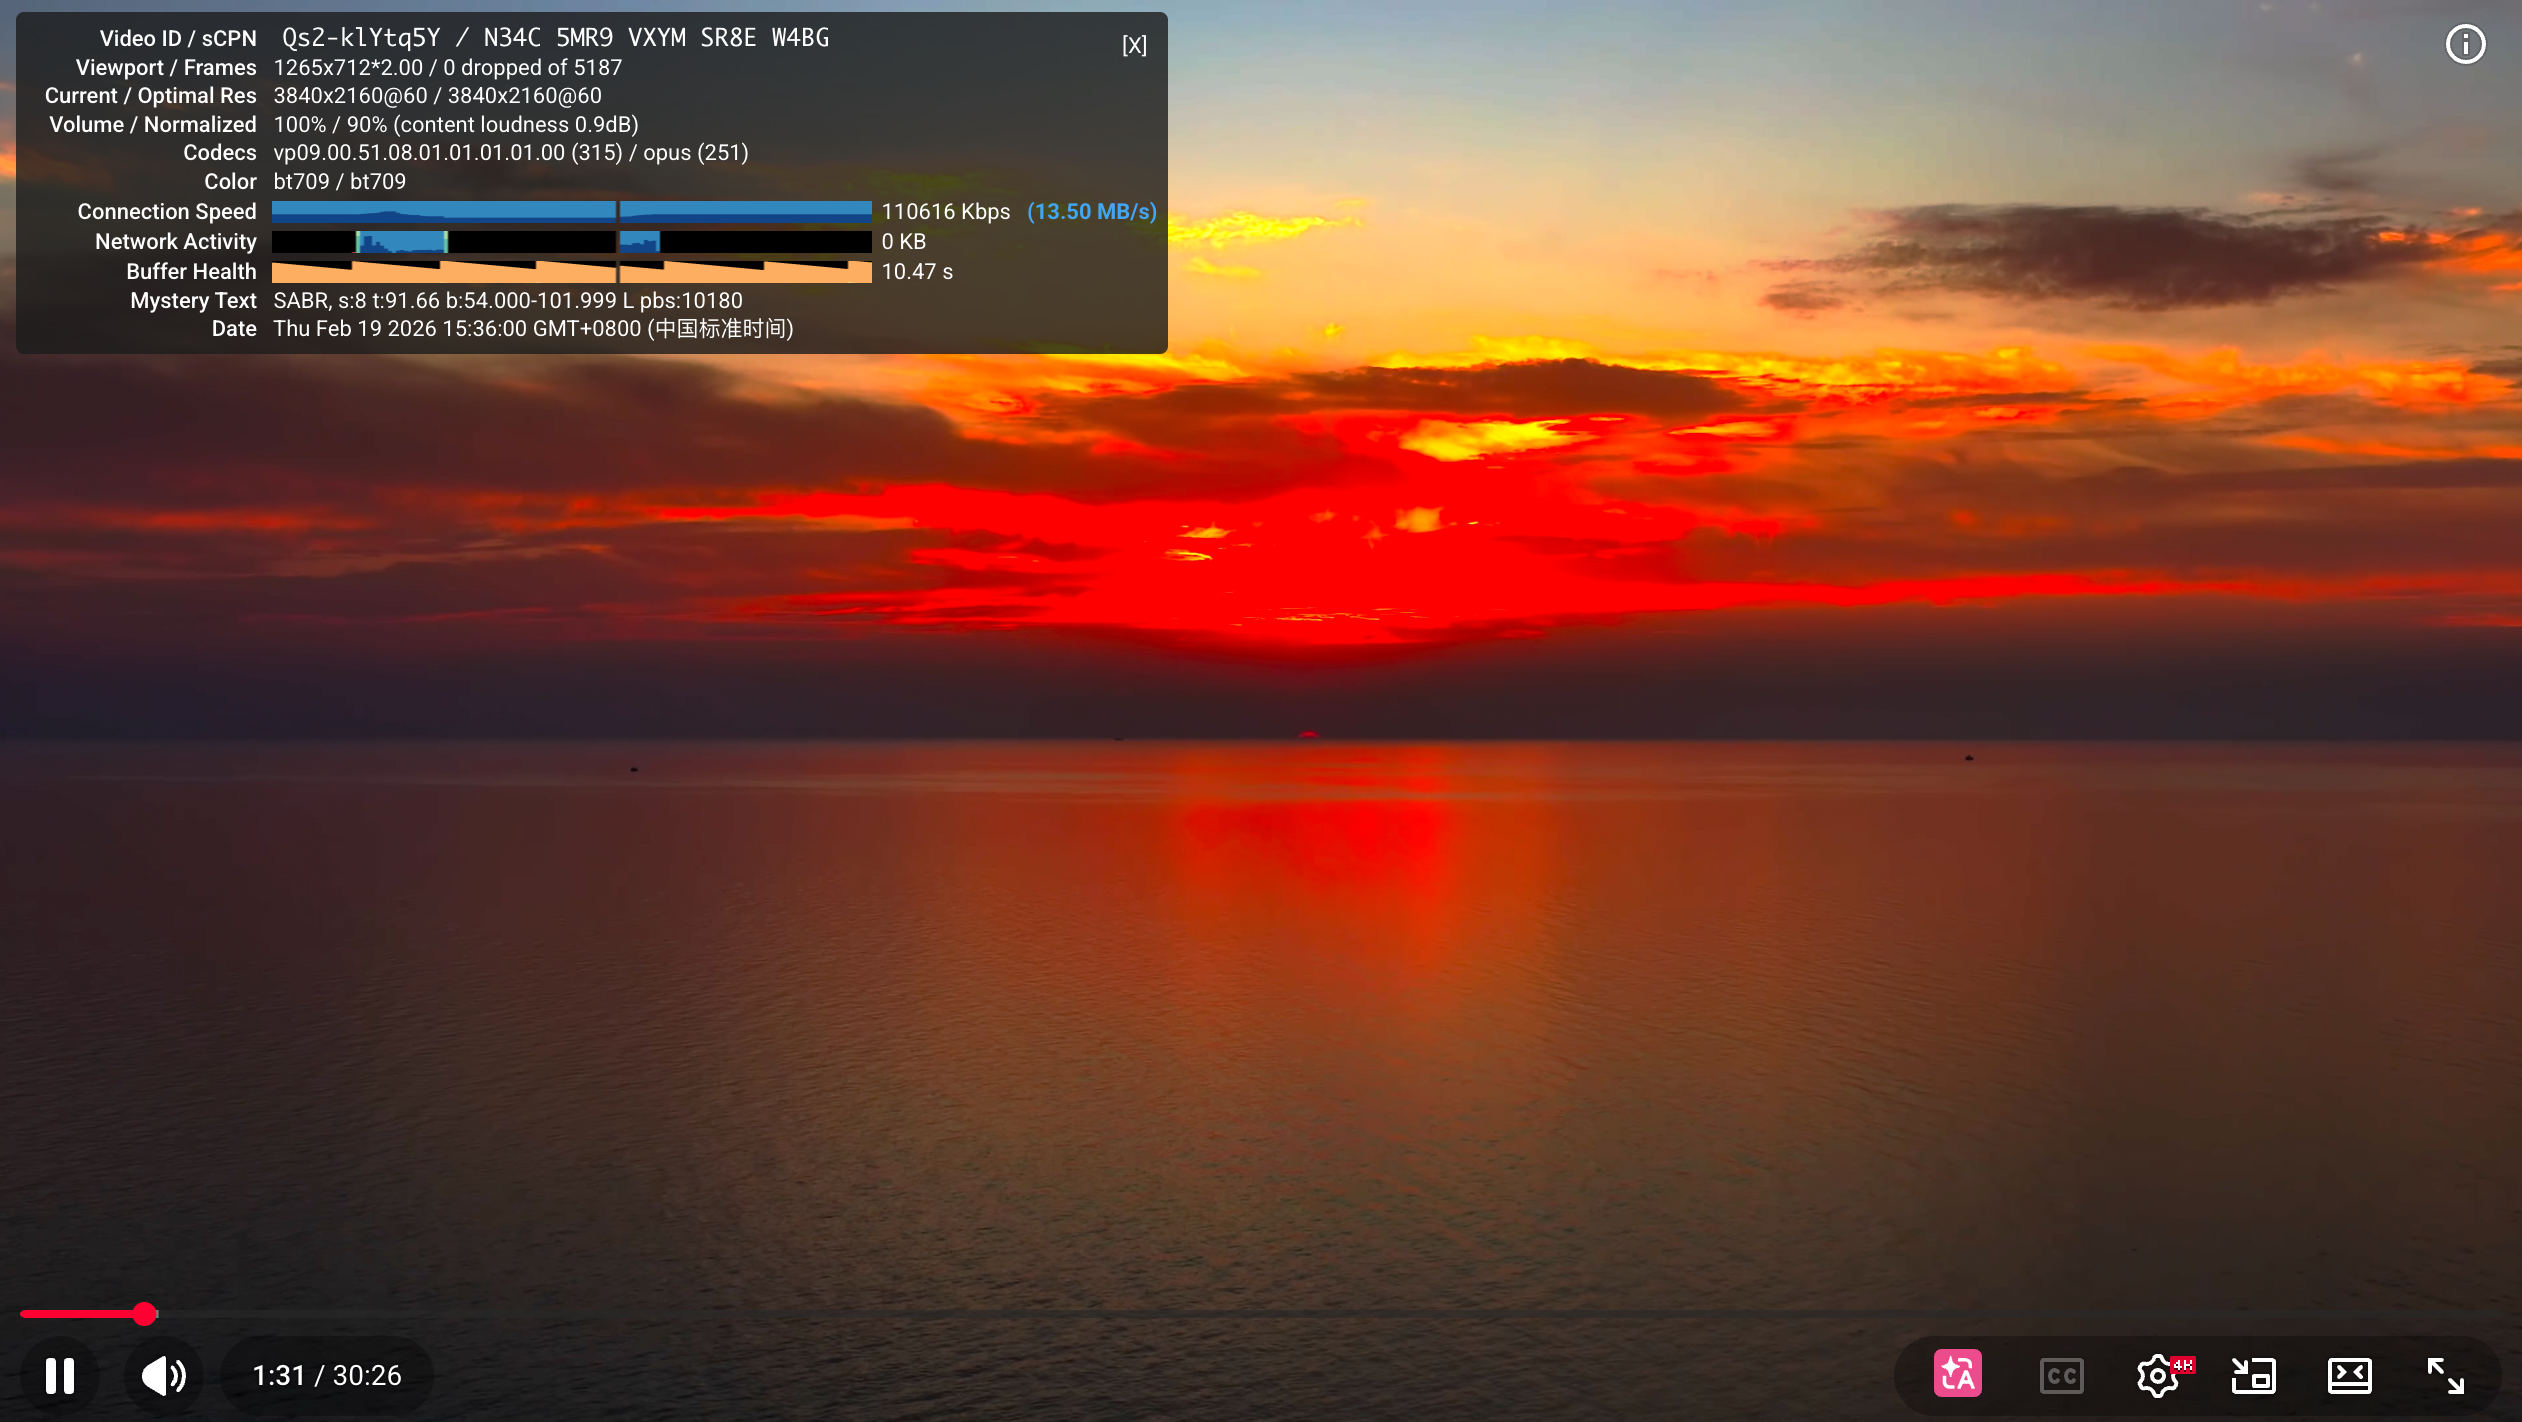The image size is (2522, 1422).
Task: Open the info icon at top right
Action: click(2465, 44)
